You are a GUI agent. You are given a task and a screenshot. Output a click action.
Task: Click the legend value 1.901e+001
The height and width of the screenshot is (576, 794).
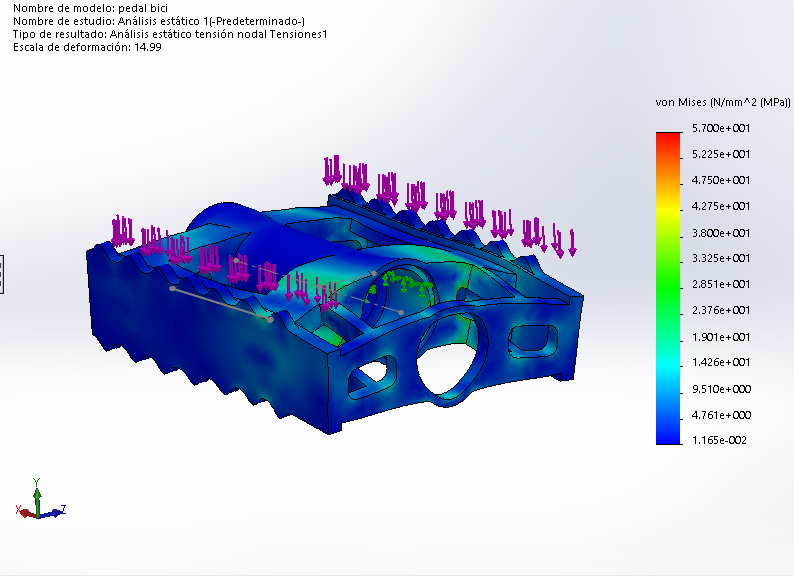(721, 337)
